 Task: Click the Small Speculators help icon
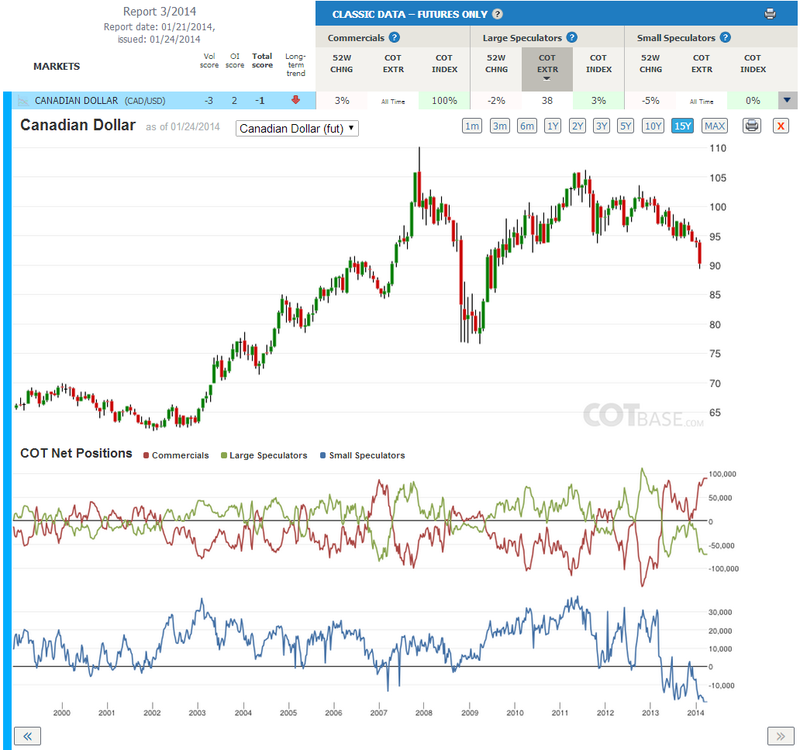coord(726,37)
